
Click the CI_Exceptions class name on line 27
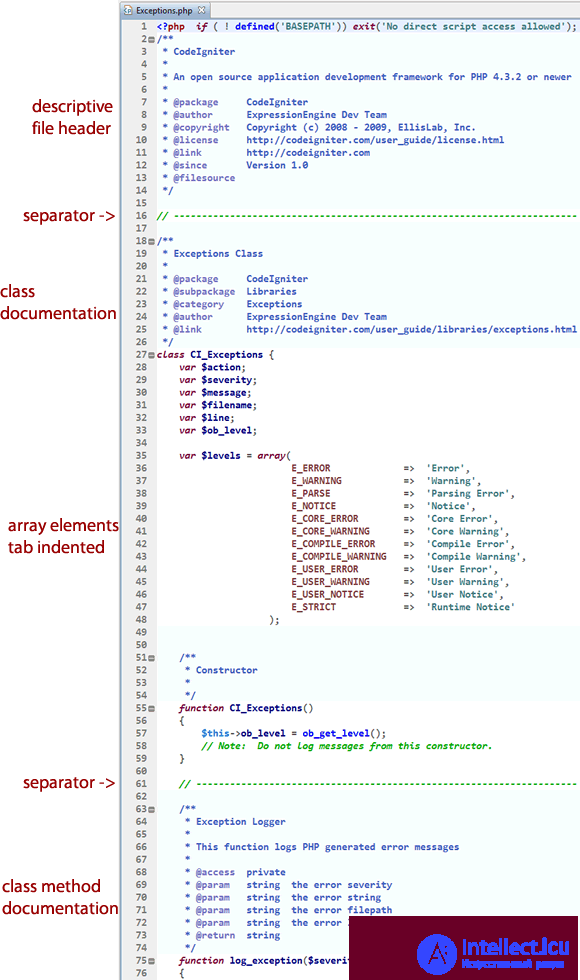(226, 355)
